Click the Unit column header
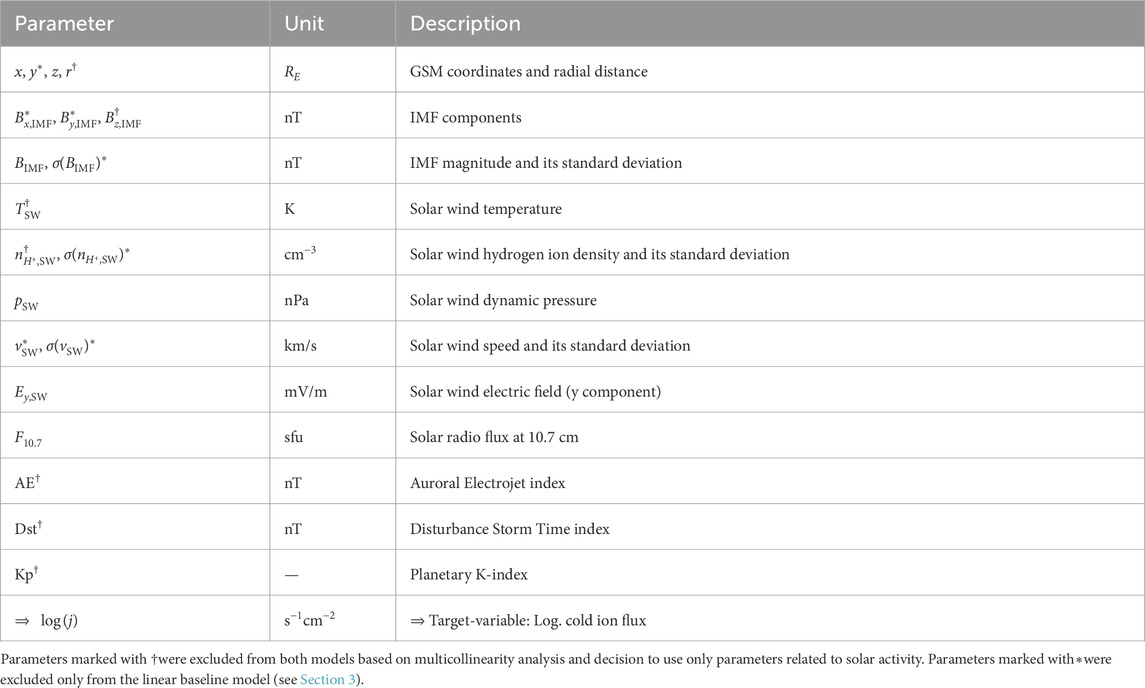This screenshot has width=1145, height=688. tap(304, 23)
